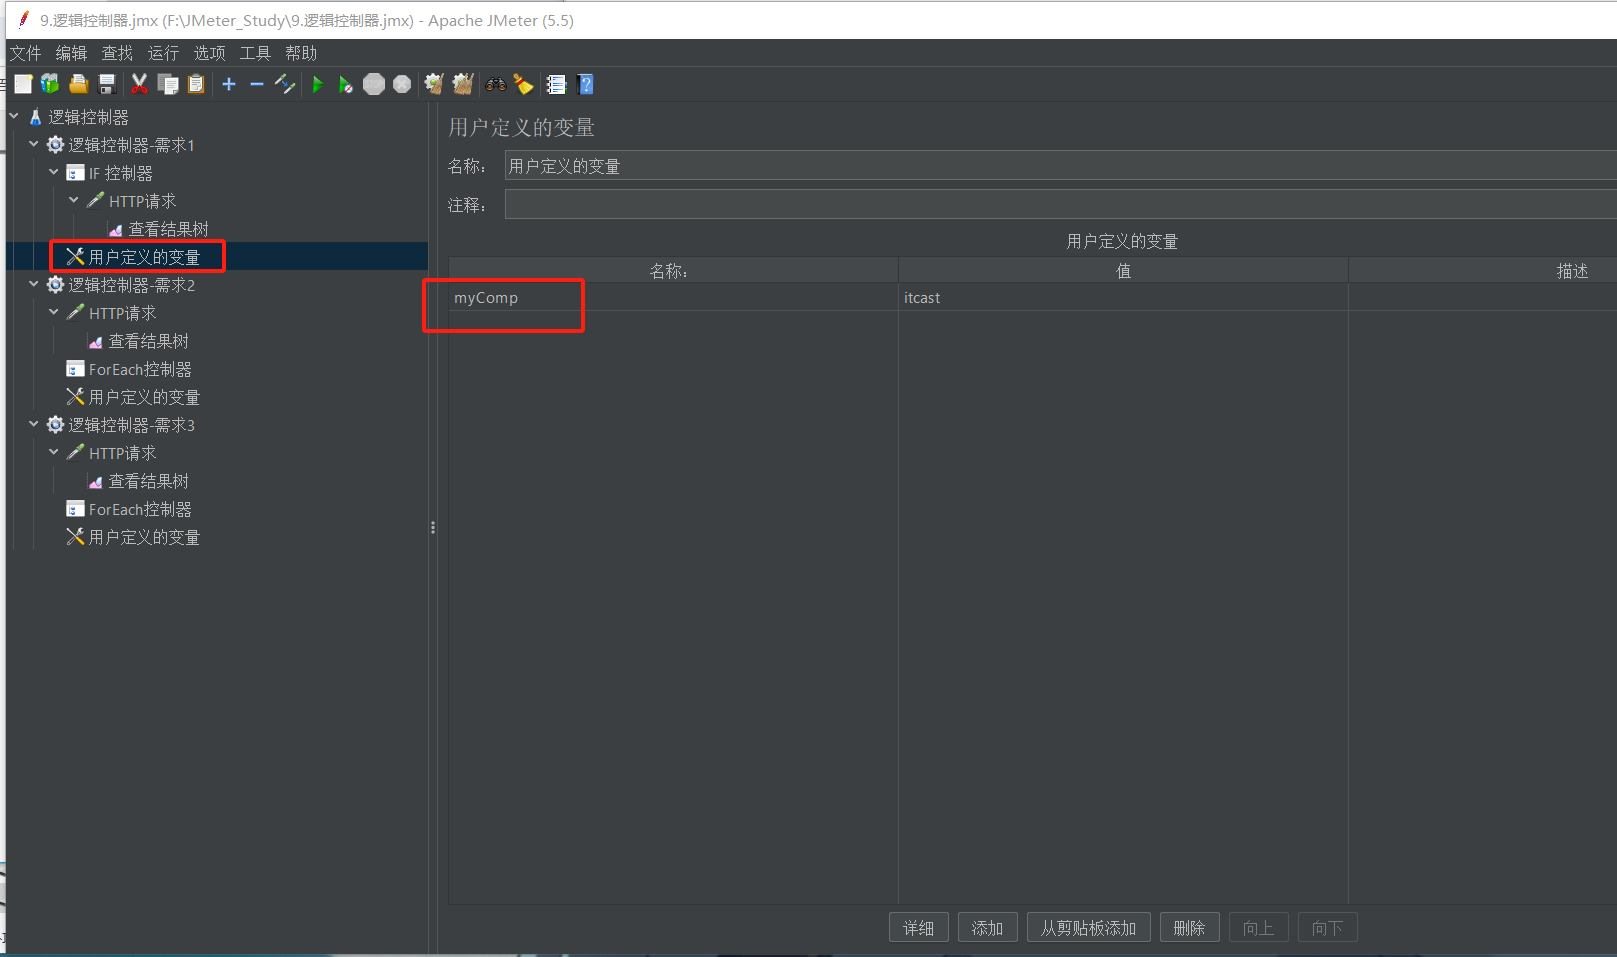Click the split pane divider handle

[433, 527]
